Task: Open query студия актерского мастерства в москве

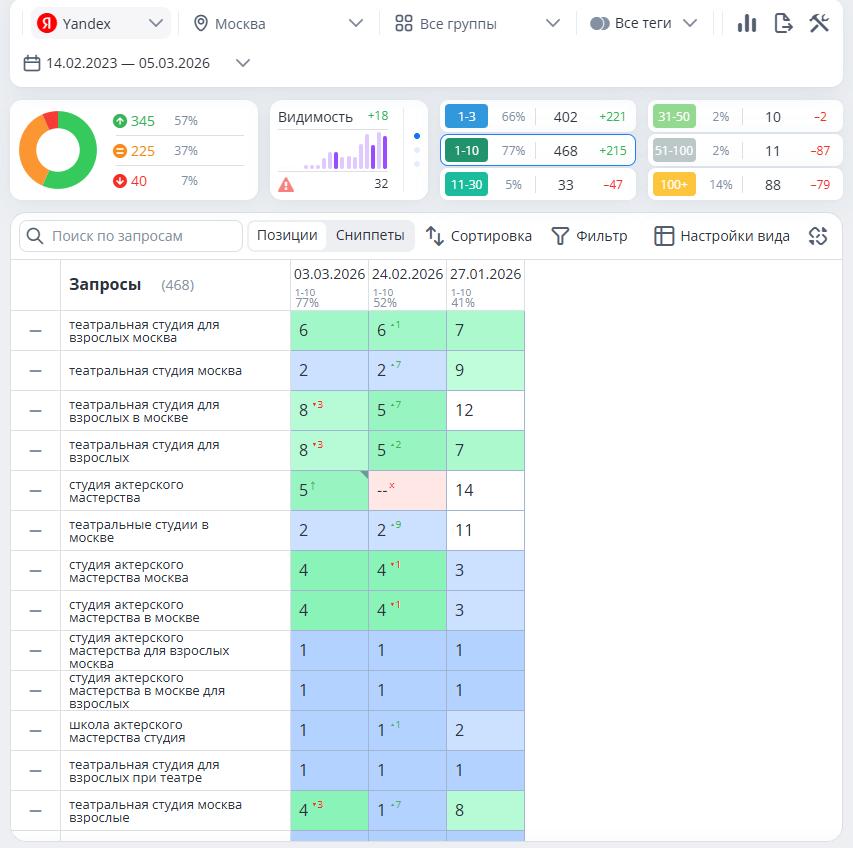Action: click(134, 611)
